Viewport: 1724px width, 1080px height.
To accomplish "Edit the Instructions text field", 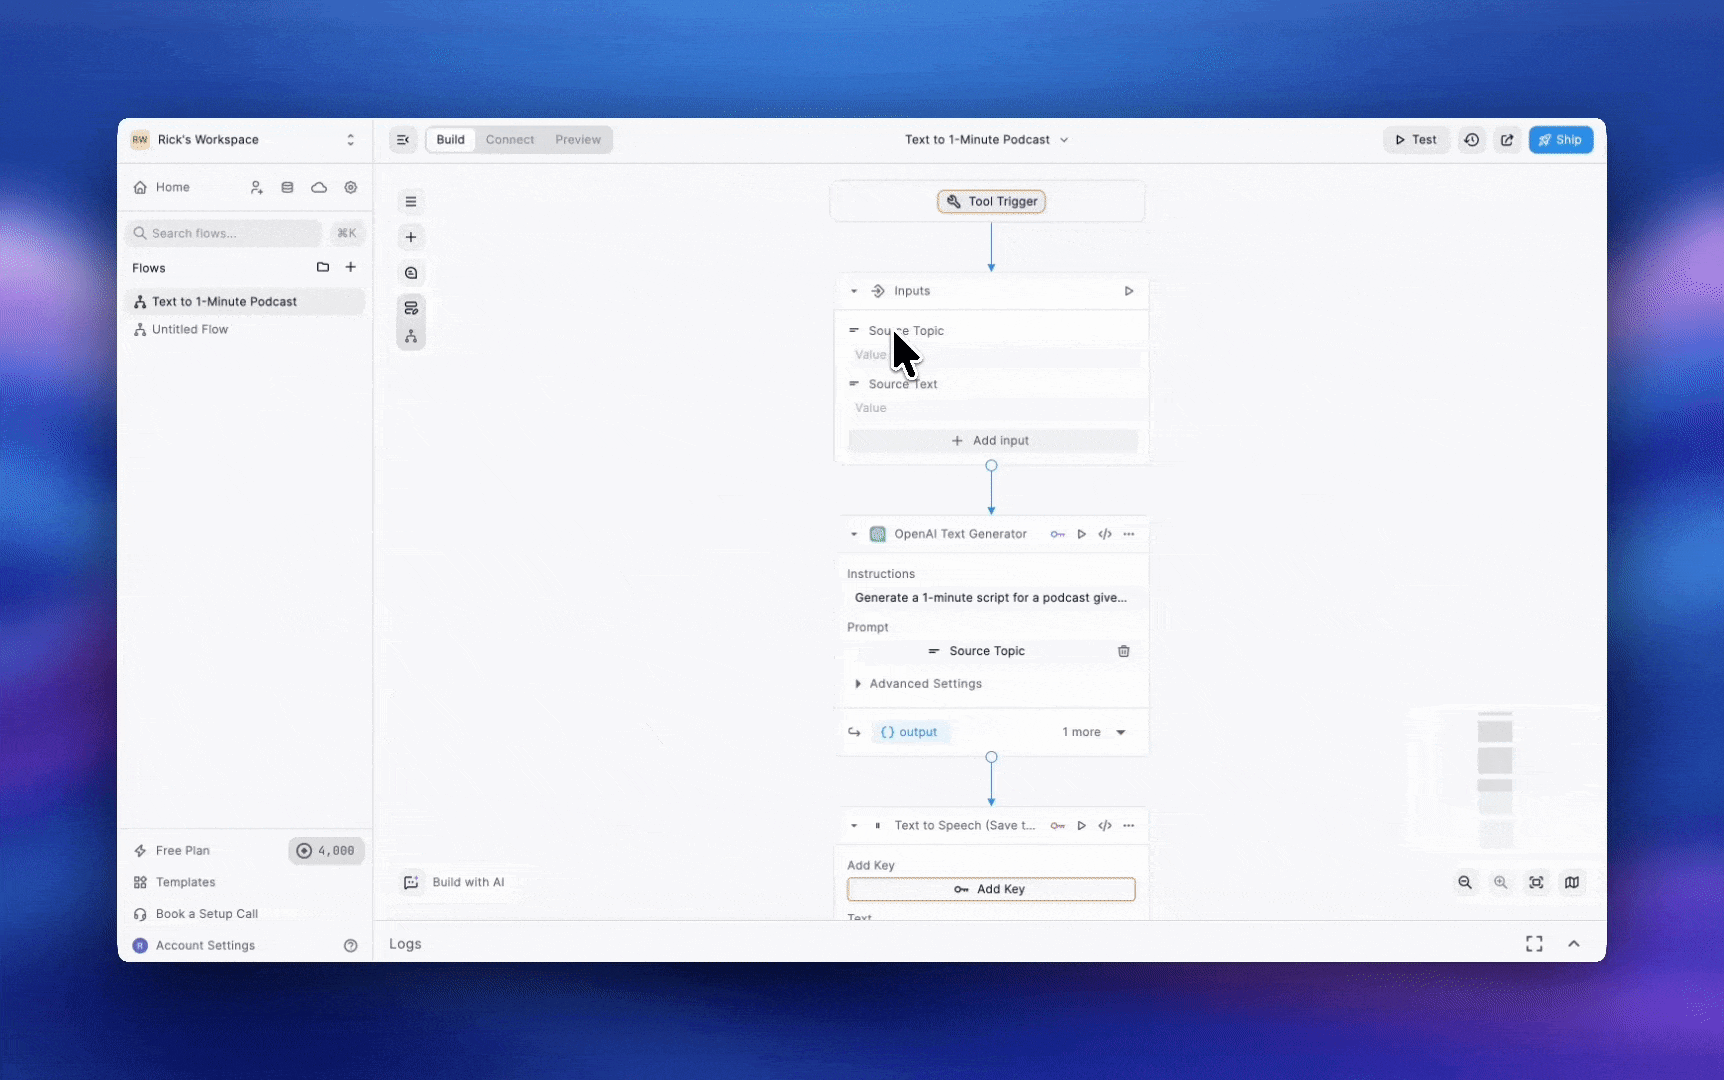I will click(992, 598).
